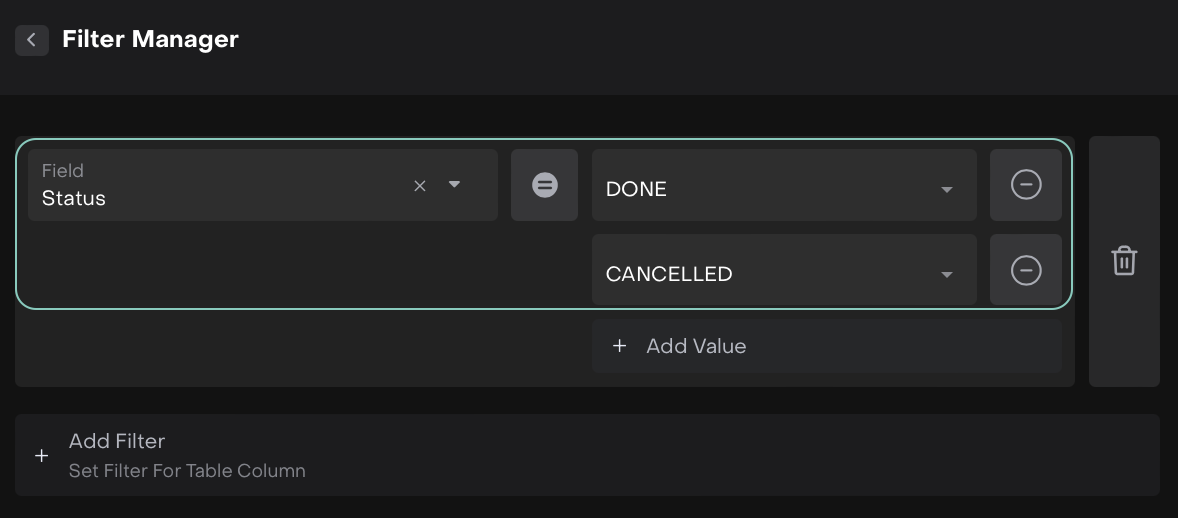The height and width of the screenshot is (518, 1178).
Task: Click the Filter Manager title
Action: coord(150,40)
